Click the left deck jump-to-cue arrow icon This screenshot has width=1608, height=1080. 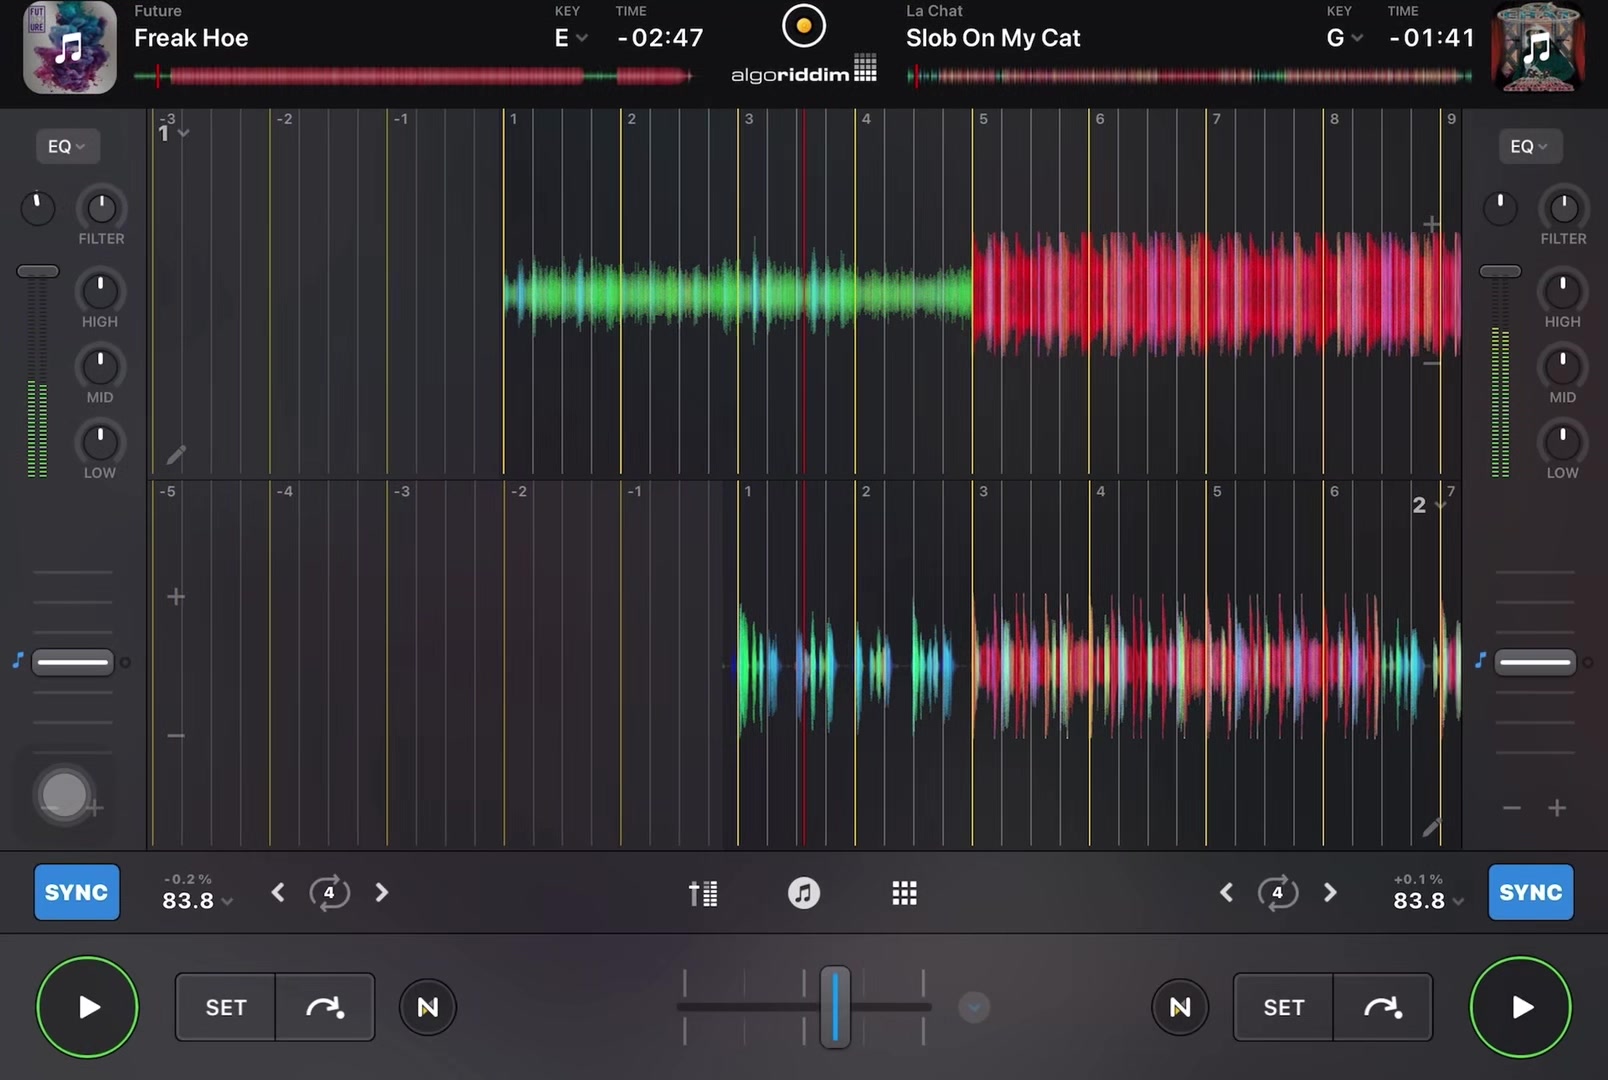click(x=325, y=1007)
